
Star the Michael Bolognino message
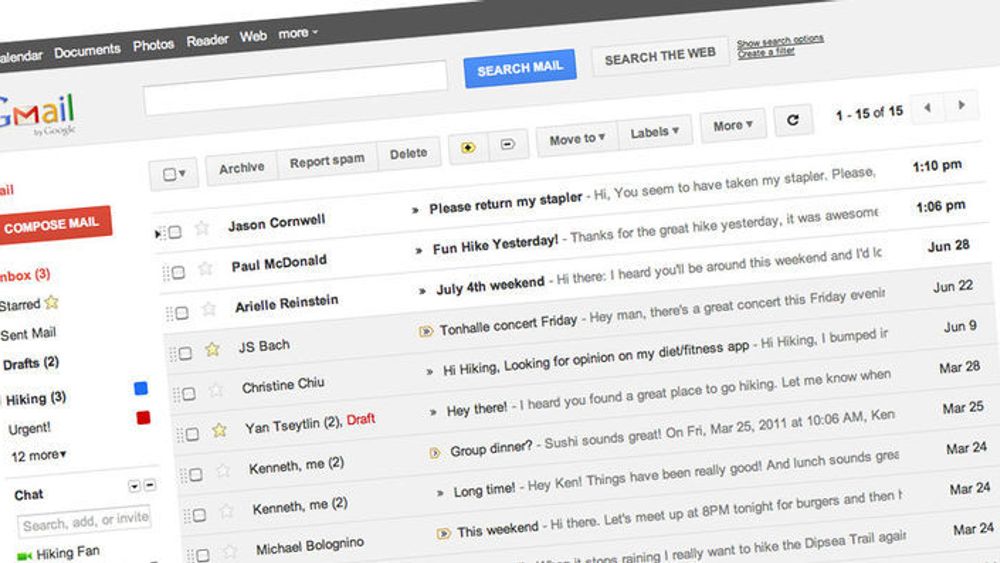[230, 551]
